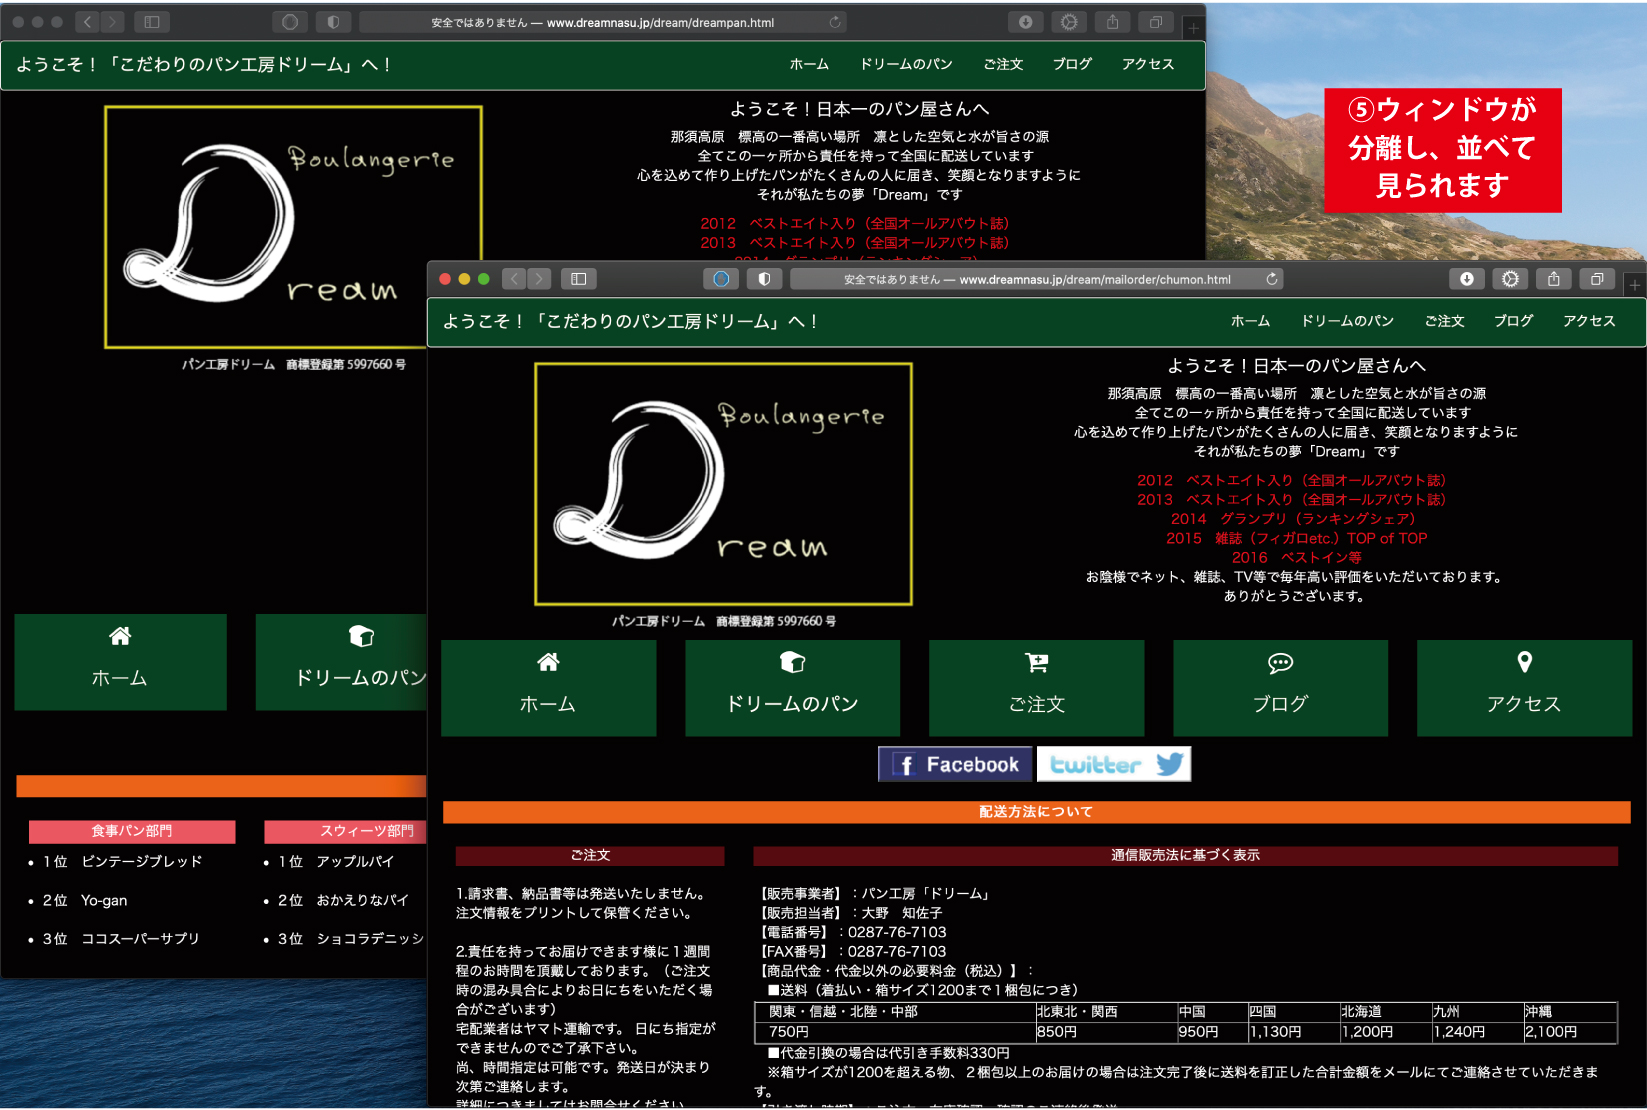Open the gear extension in the front window toolbar
The image size is (1647, 1110).
click(x=1510, y=279)
